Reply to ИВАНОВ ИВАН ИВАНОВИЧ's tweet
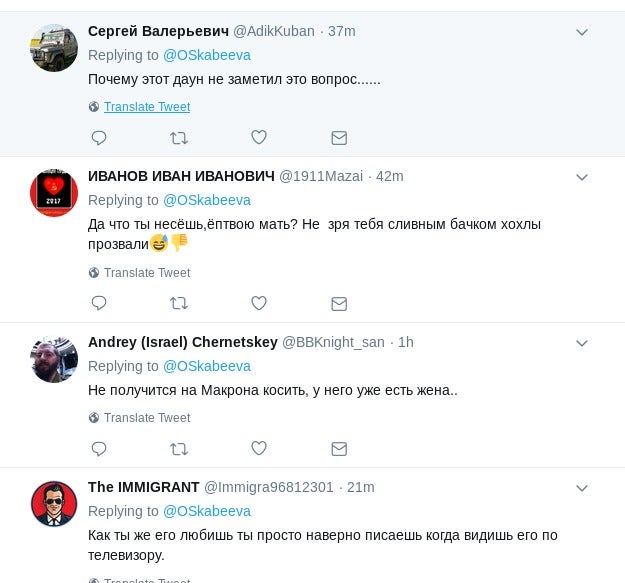 pyautogui.click(x=99, y=303)
